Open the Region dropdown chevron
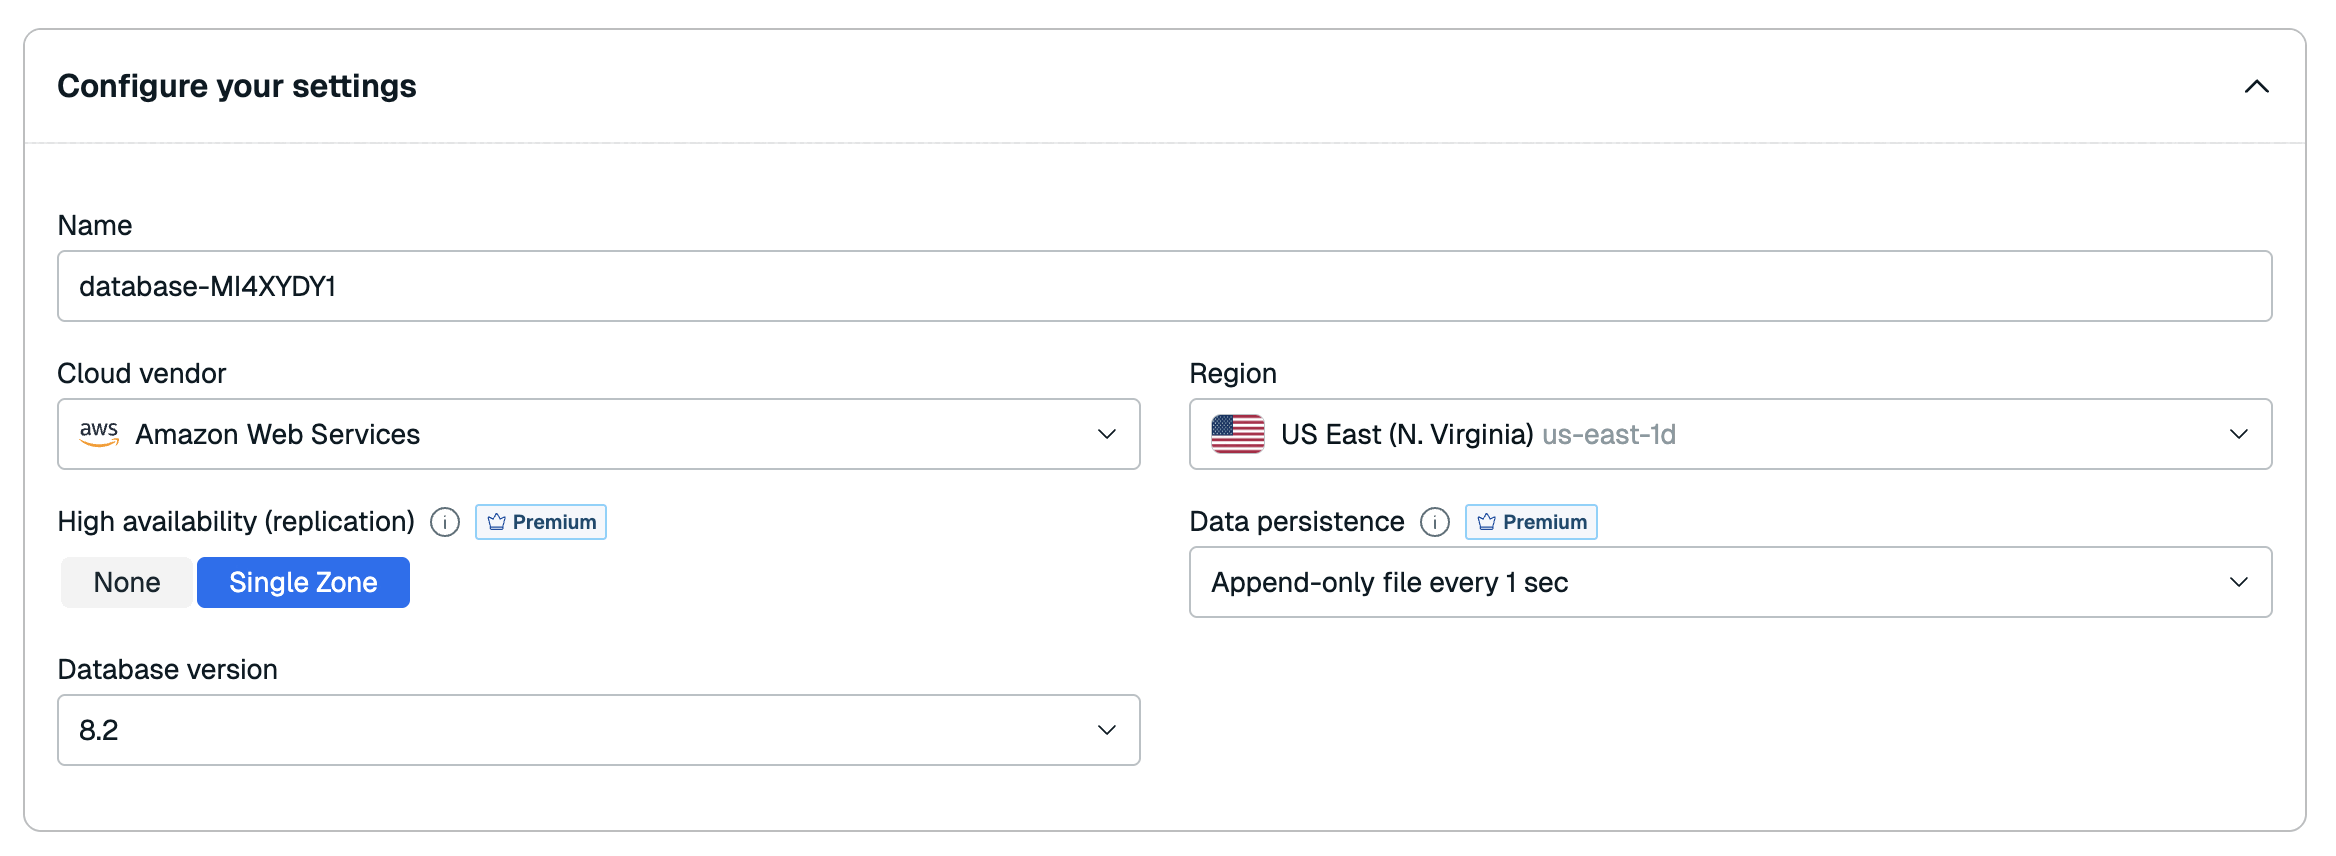Image resolution: width=2336 pixels, height=856 pixels. point(2238,434)
